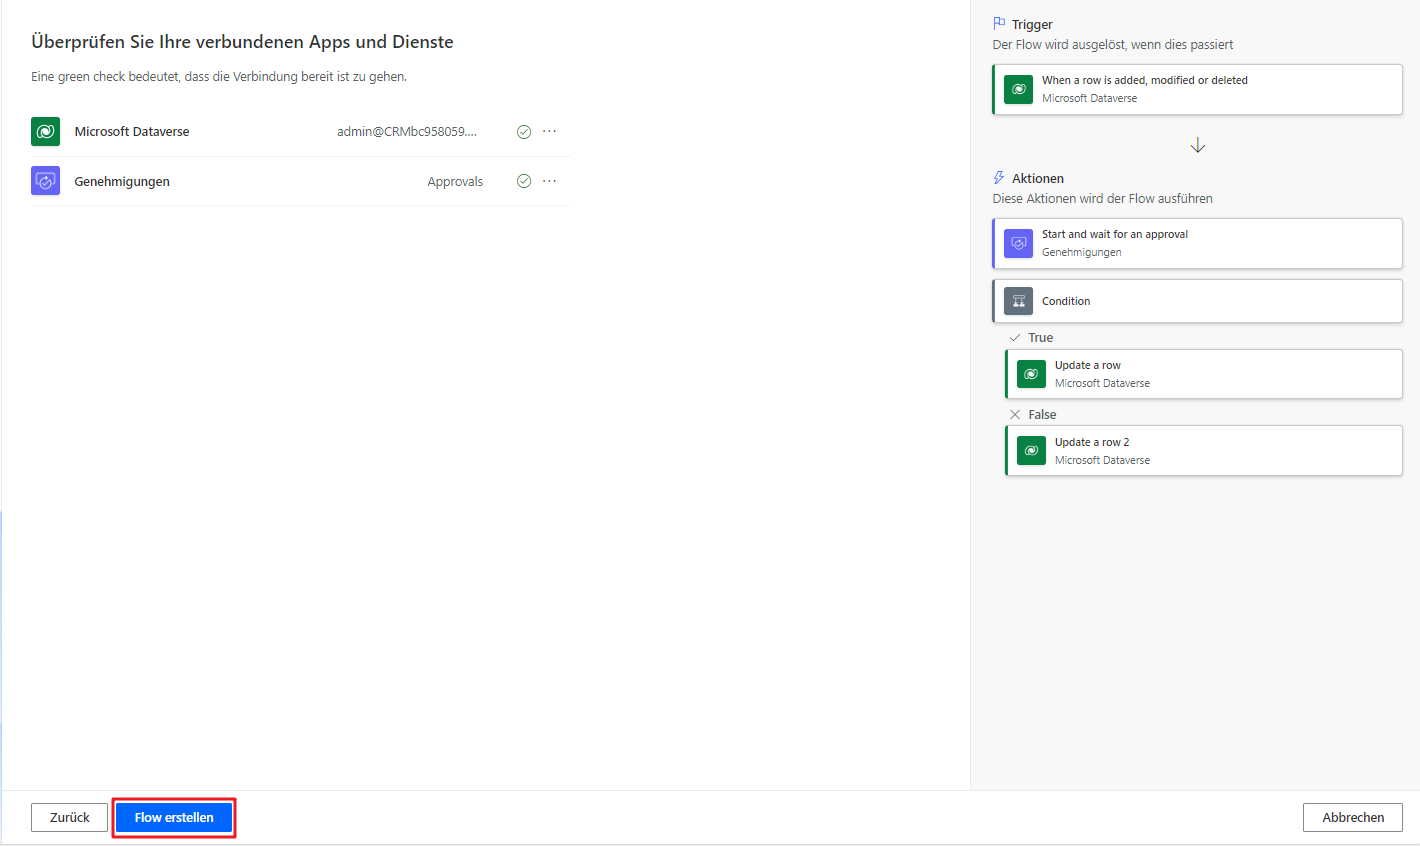The image size is (1420, 846).
Task: Click Dataverse icon in 'Update a row 2'
Action: [x=1031, y=451]
